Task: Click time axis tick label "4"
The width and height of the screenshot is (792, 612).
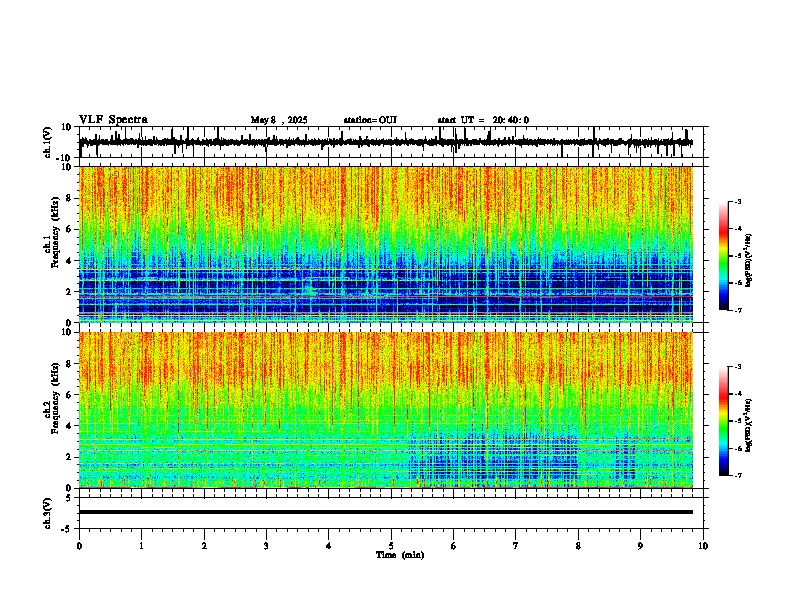Action: click(329, 546)
